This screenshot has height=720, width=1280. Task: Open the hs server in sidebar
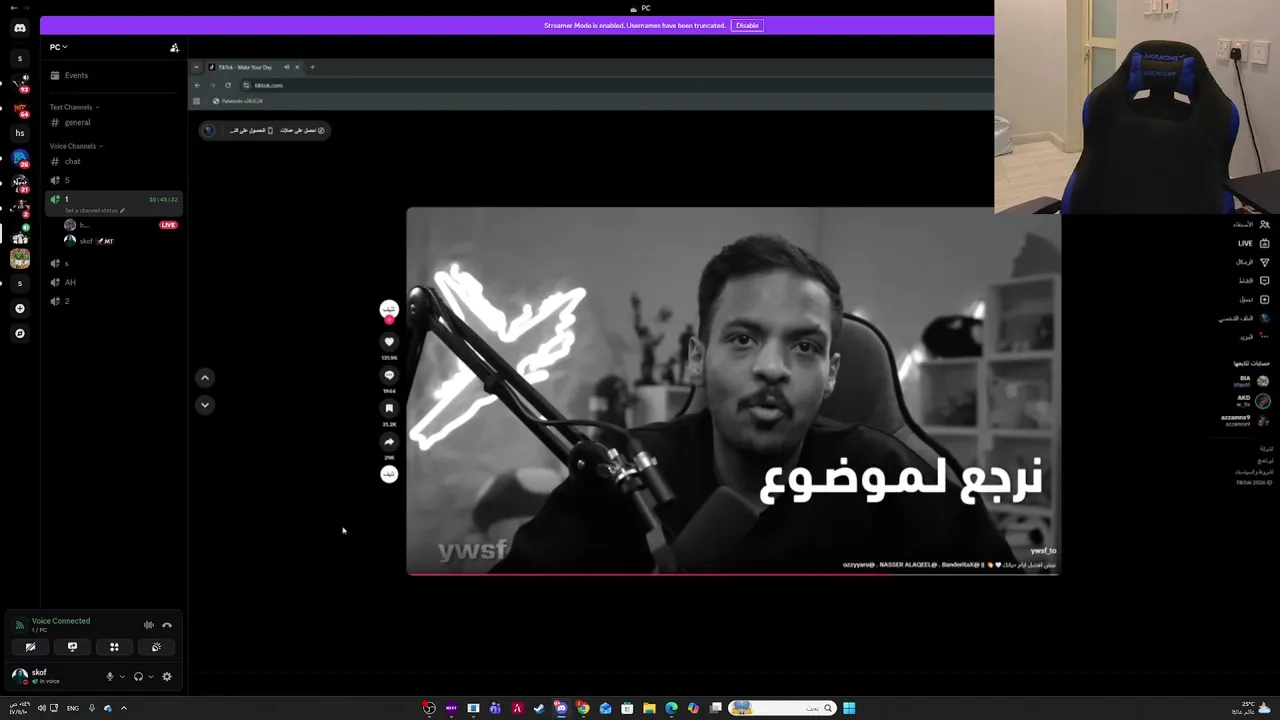tap(19, 133)
